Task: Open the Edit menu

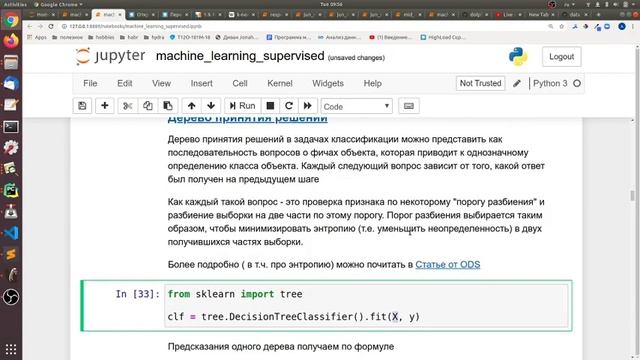Action: (x=124, y=83)
